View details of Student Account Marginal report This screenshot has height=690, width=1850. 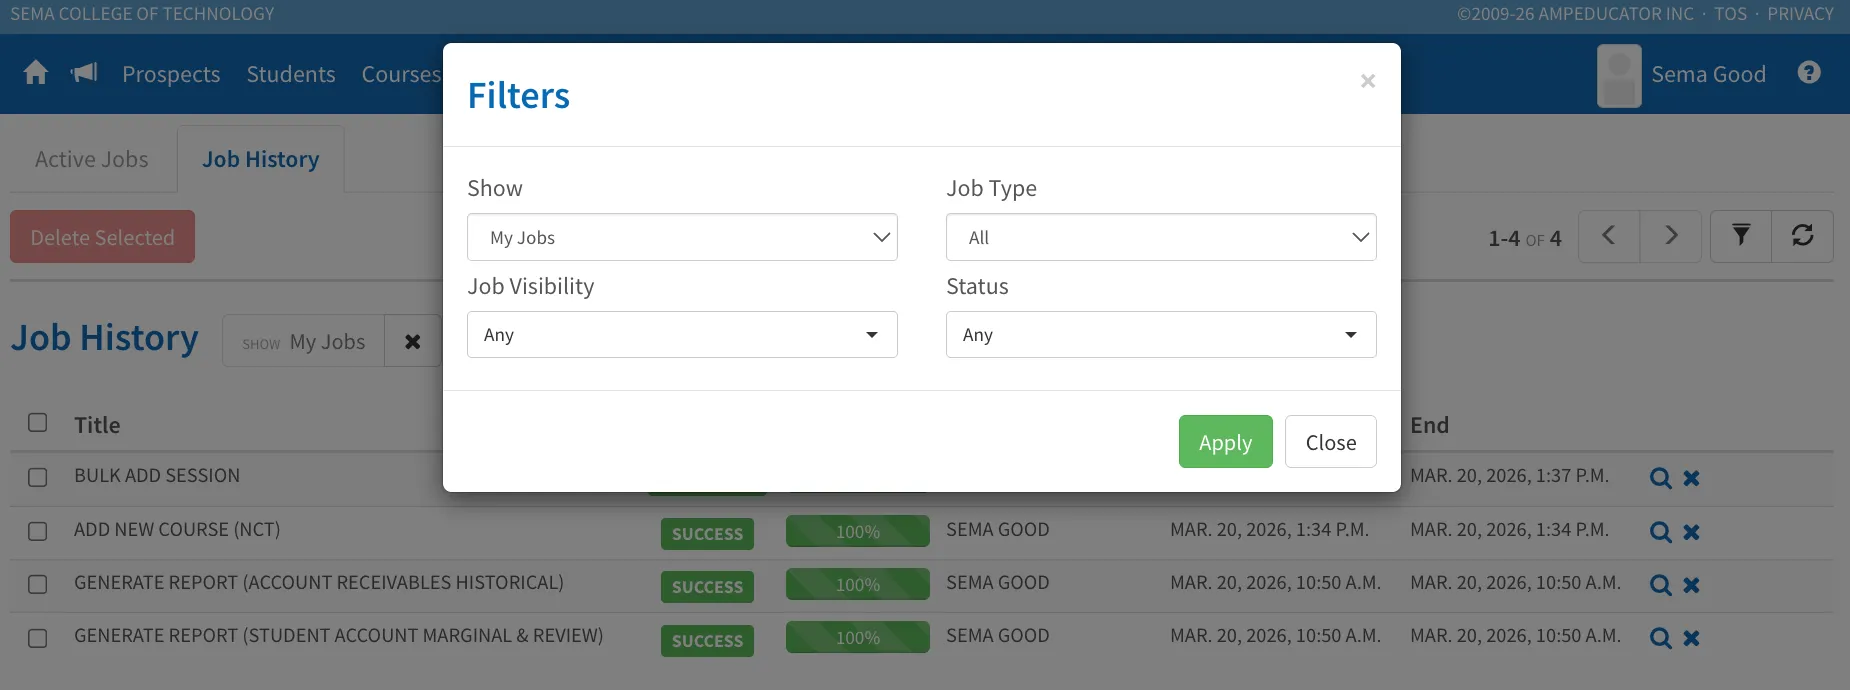[1660, 638]
